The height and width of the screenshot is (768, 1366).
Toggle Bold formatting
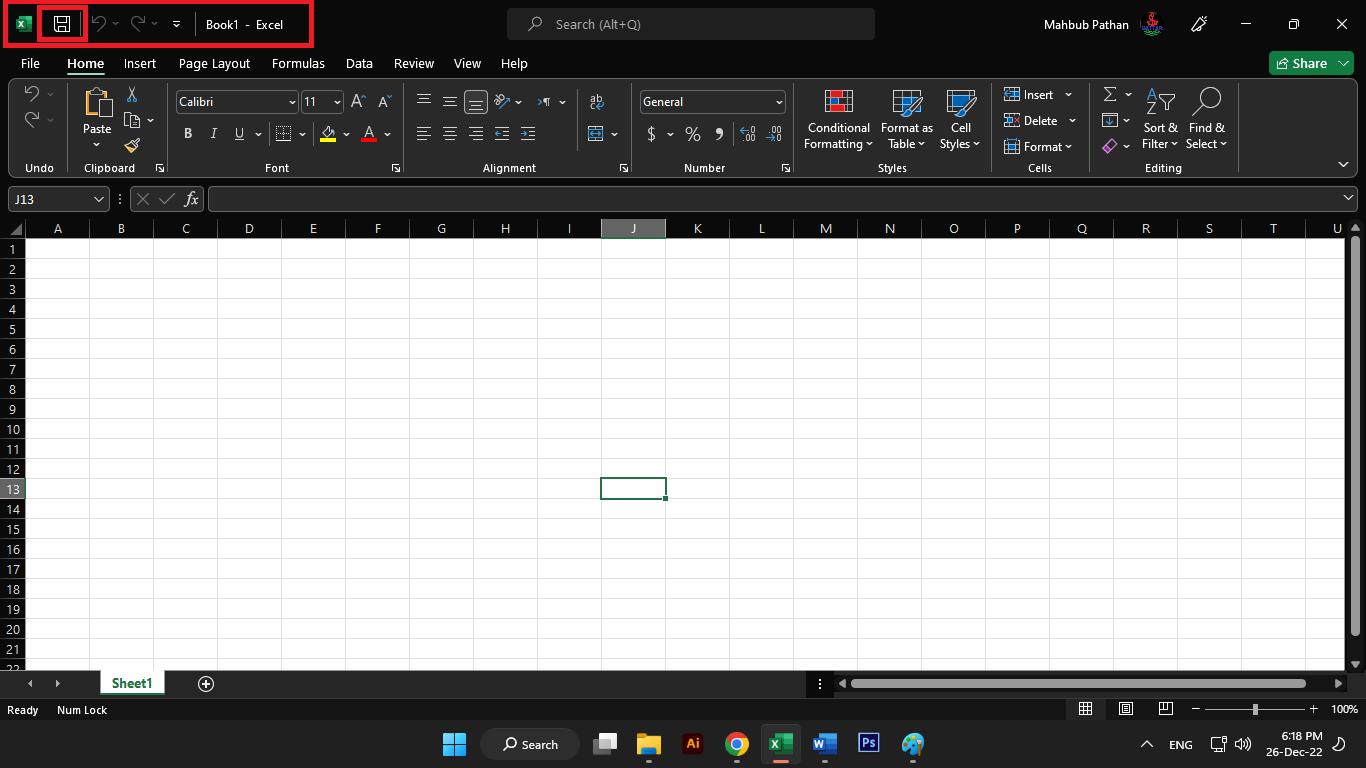point(187,134)
